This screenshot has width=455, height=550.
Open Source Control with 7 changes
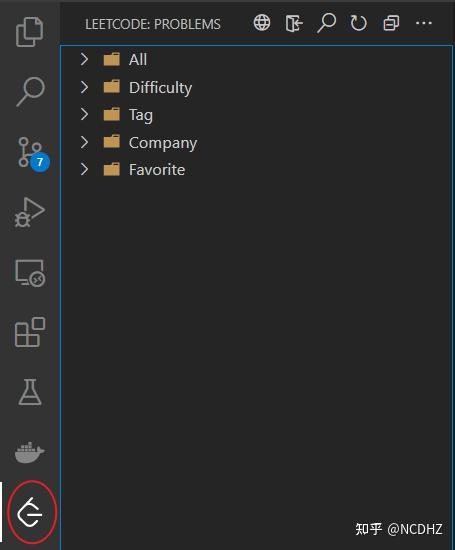pos(32,154)
